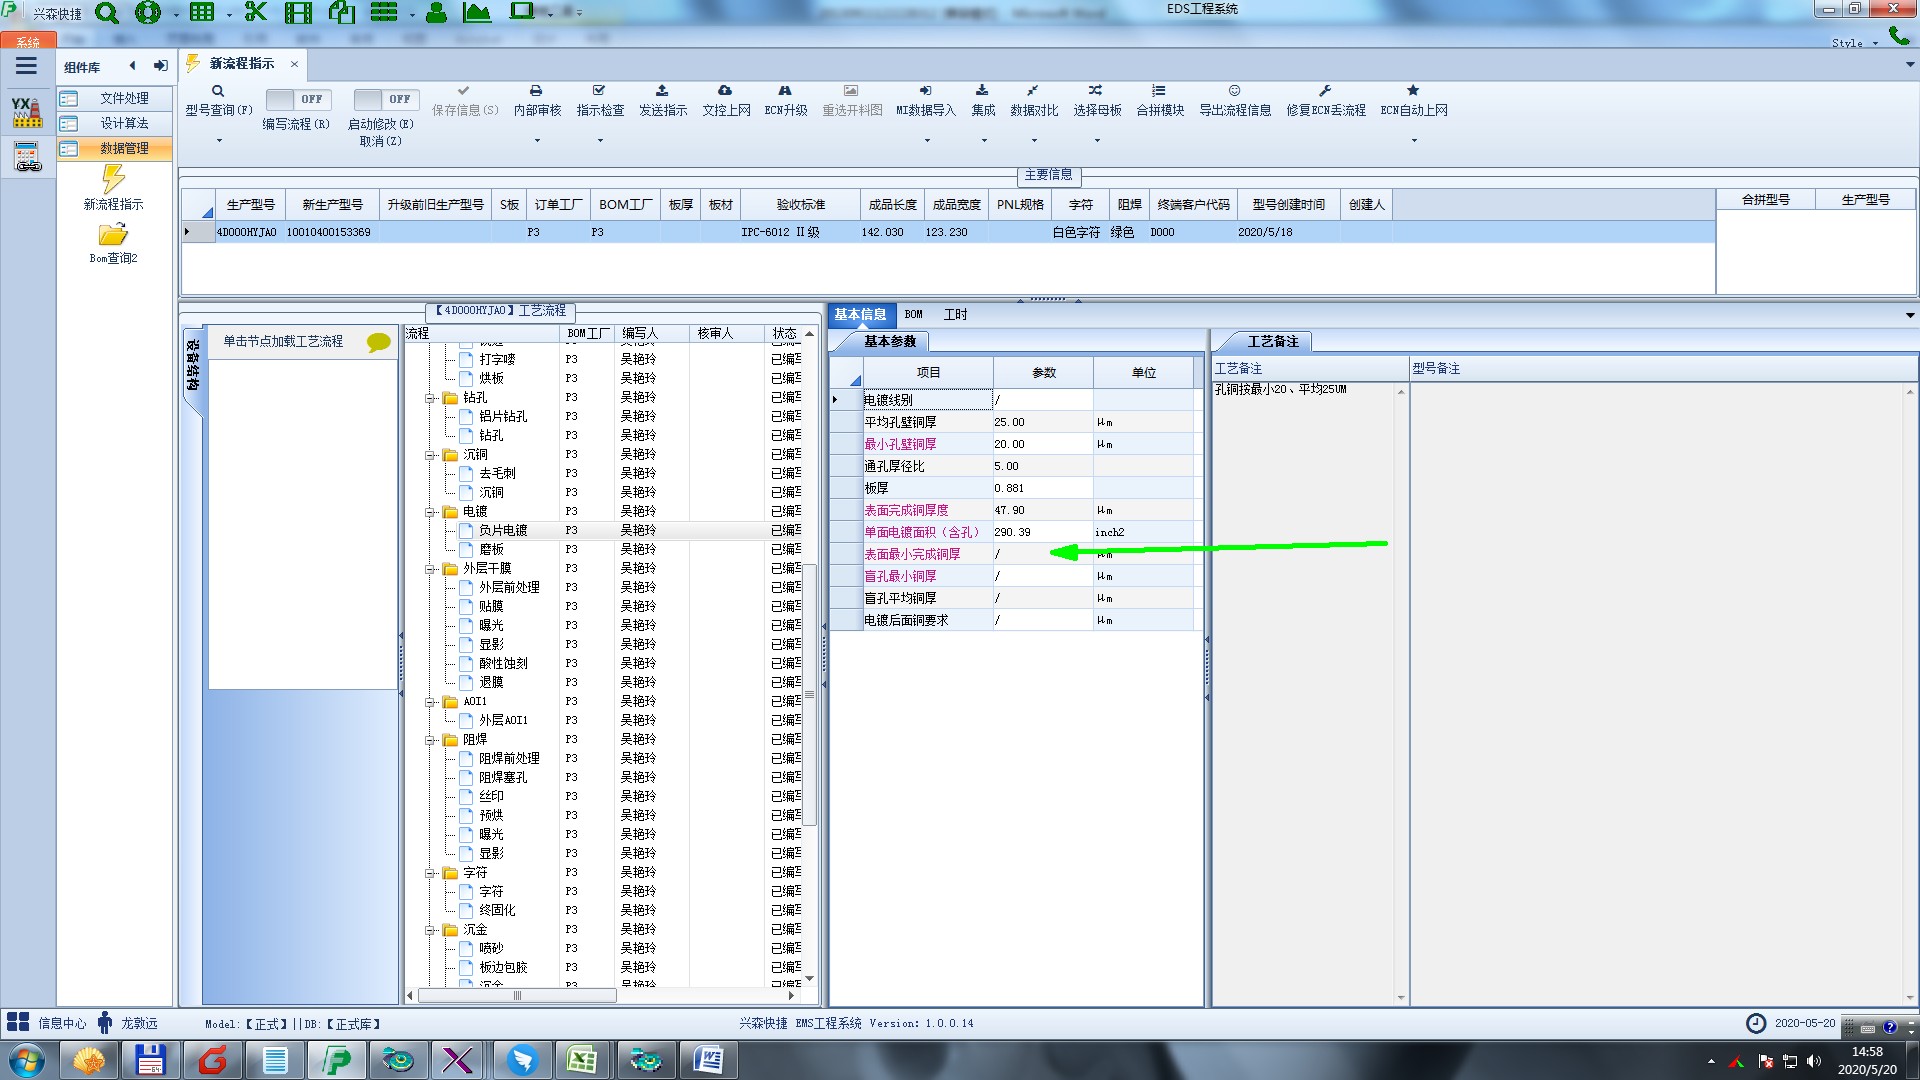Click 发送指示 upload toolbar button
This screenshot has width=1920, height=1080.
(x=663, y=101)
